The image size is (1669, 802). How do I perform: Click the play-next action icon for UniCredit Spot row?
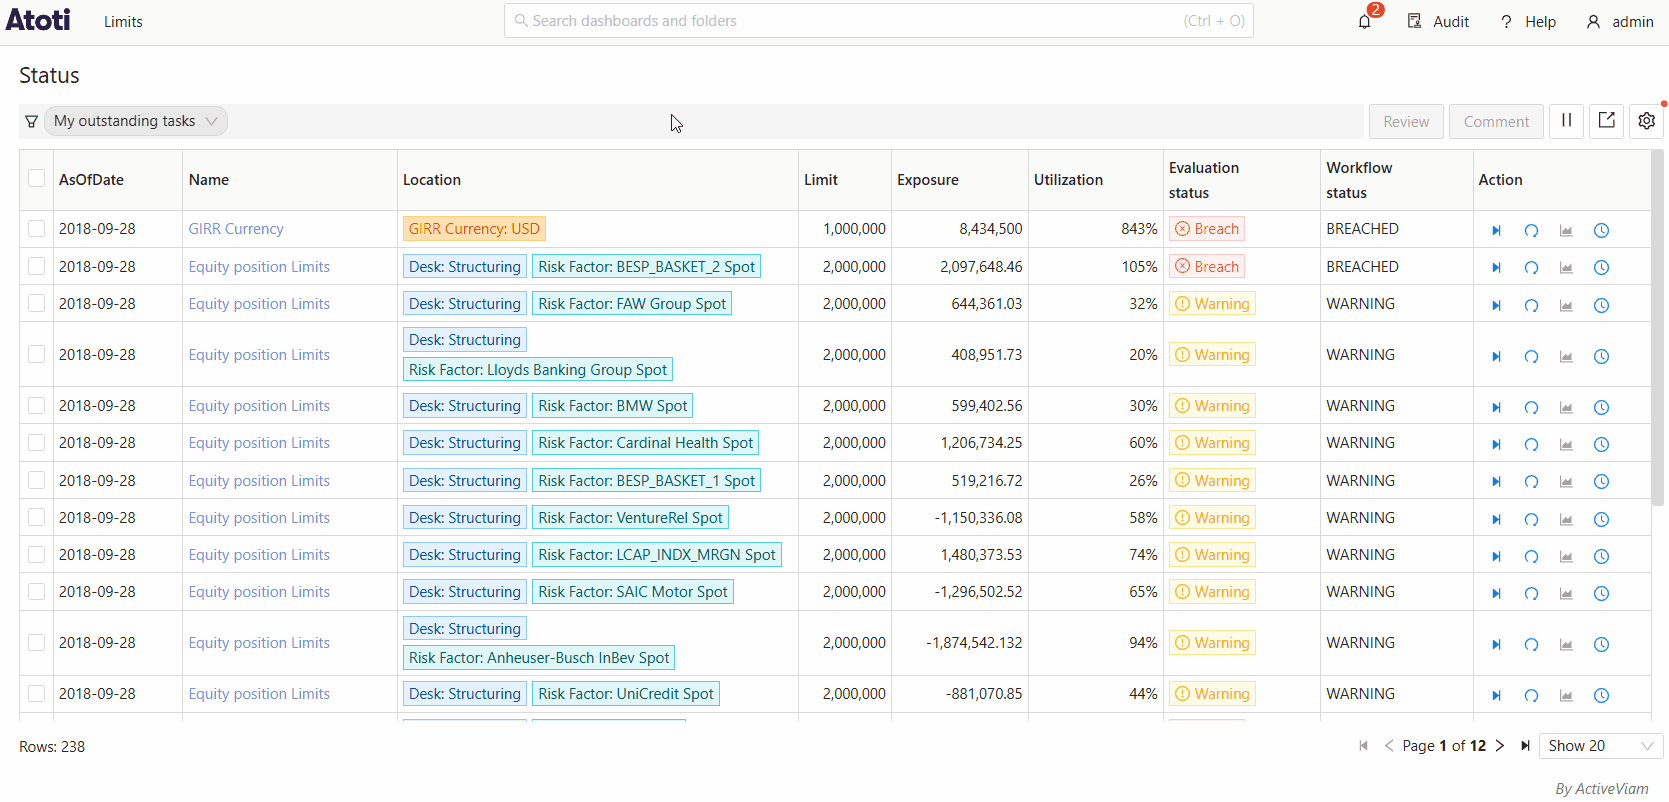tap(1496, 695)
